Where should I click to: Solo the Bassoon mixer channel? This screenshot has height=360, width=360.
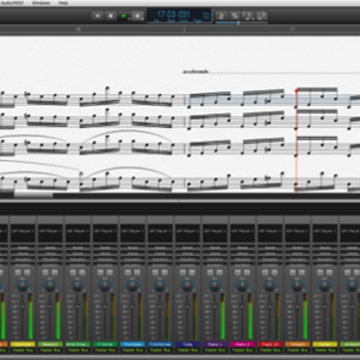(x=54, y=273)
